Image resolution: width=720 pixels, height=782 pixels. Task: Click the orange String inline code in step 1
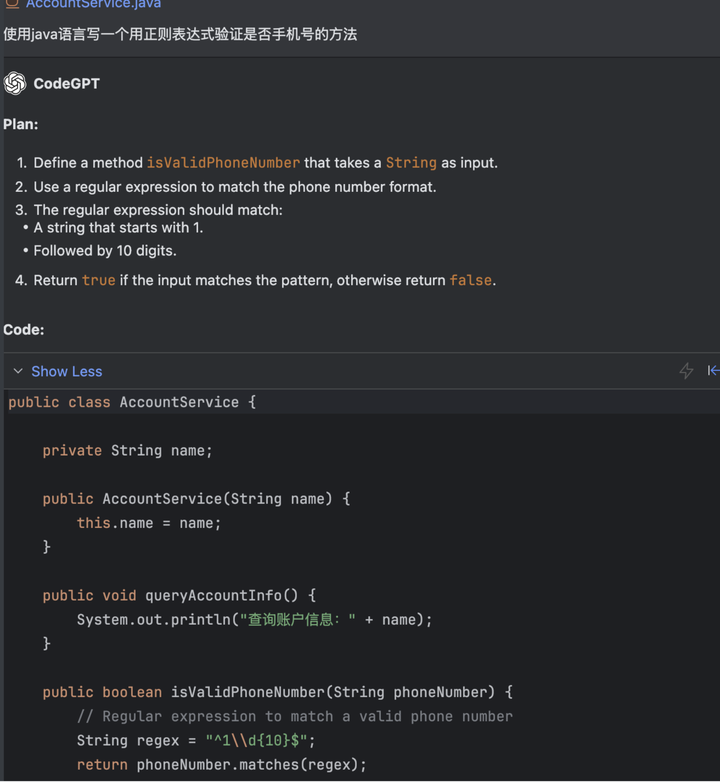click(411, 163)
